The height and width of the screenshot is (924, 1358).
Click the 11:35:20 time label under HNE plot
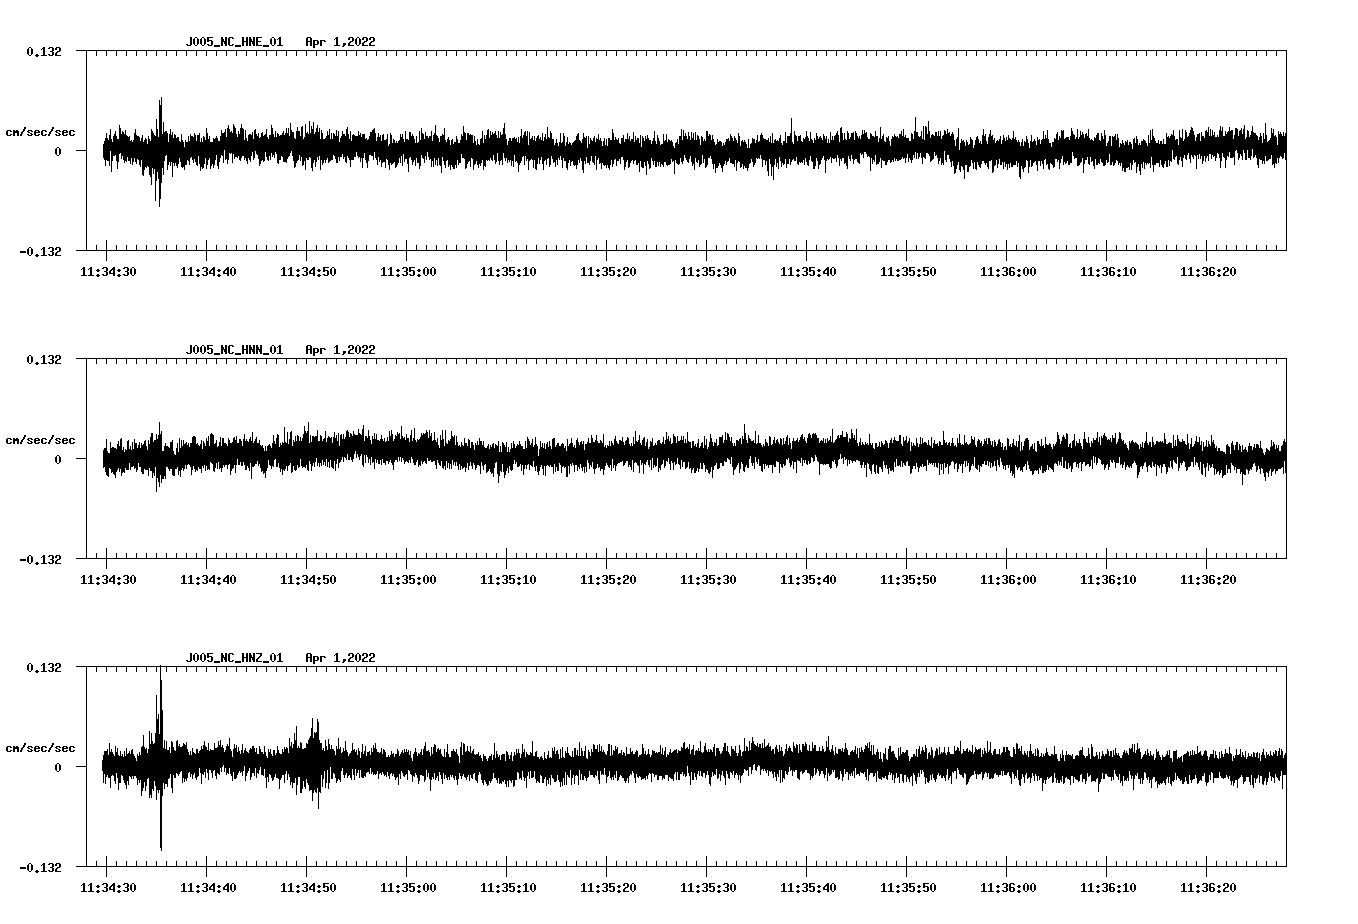pyautogui.click(x=608, y=272)
